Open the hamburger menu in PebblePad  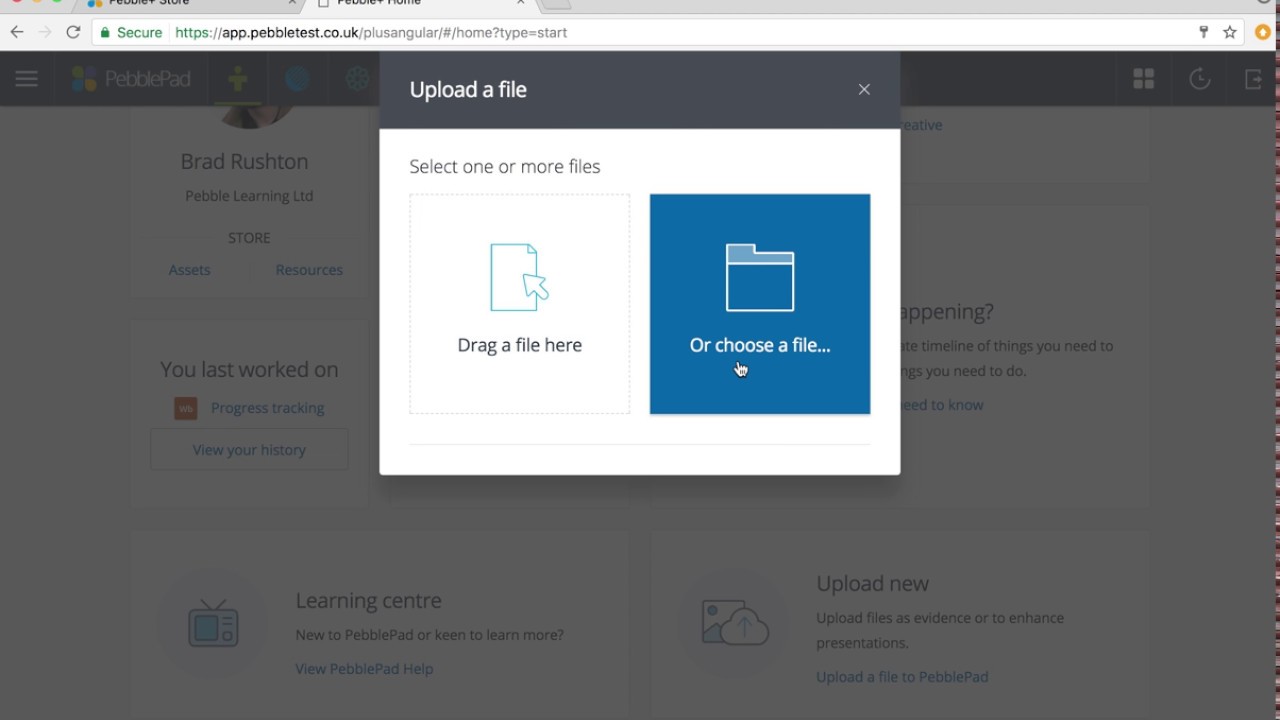coord(27,79)
